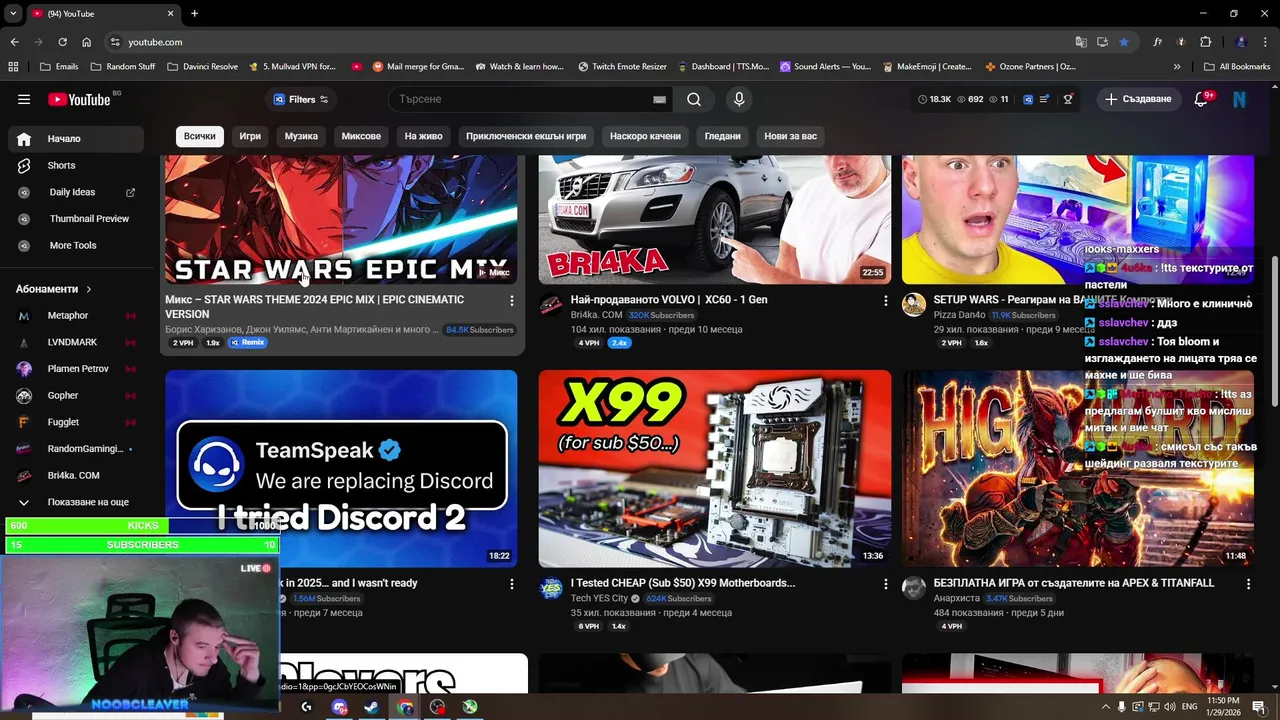Click the browser Home button
The width and height of the screenshot is (1280, 720).
pyautogui.click(x=86, y=42)
